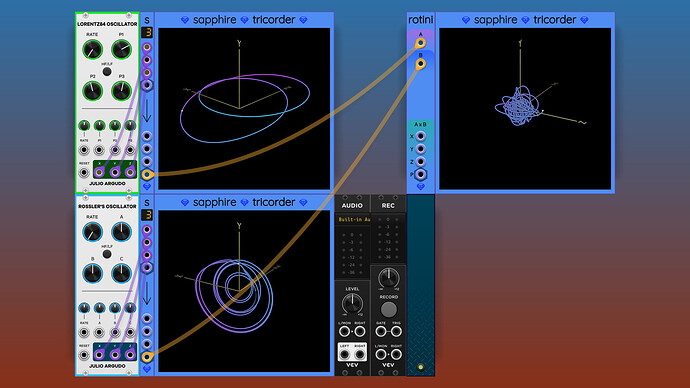690x388 pixels.
Task: Click the REC module gain knob
Action: pos(389,278)
